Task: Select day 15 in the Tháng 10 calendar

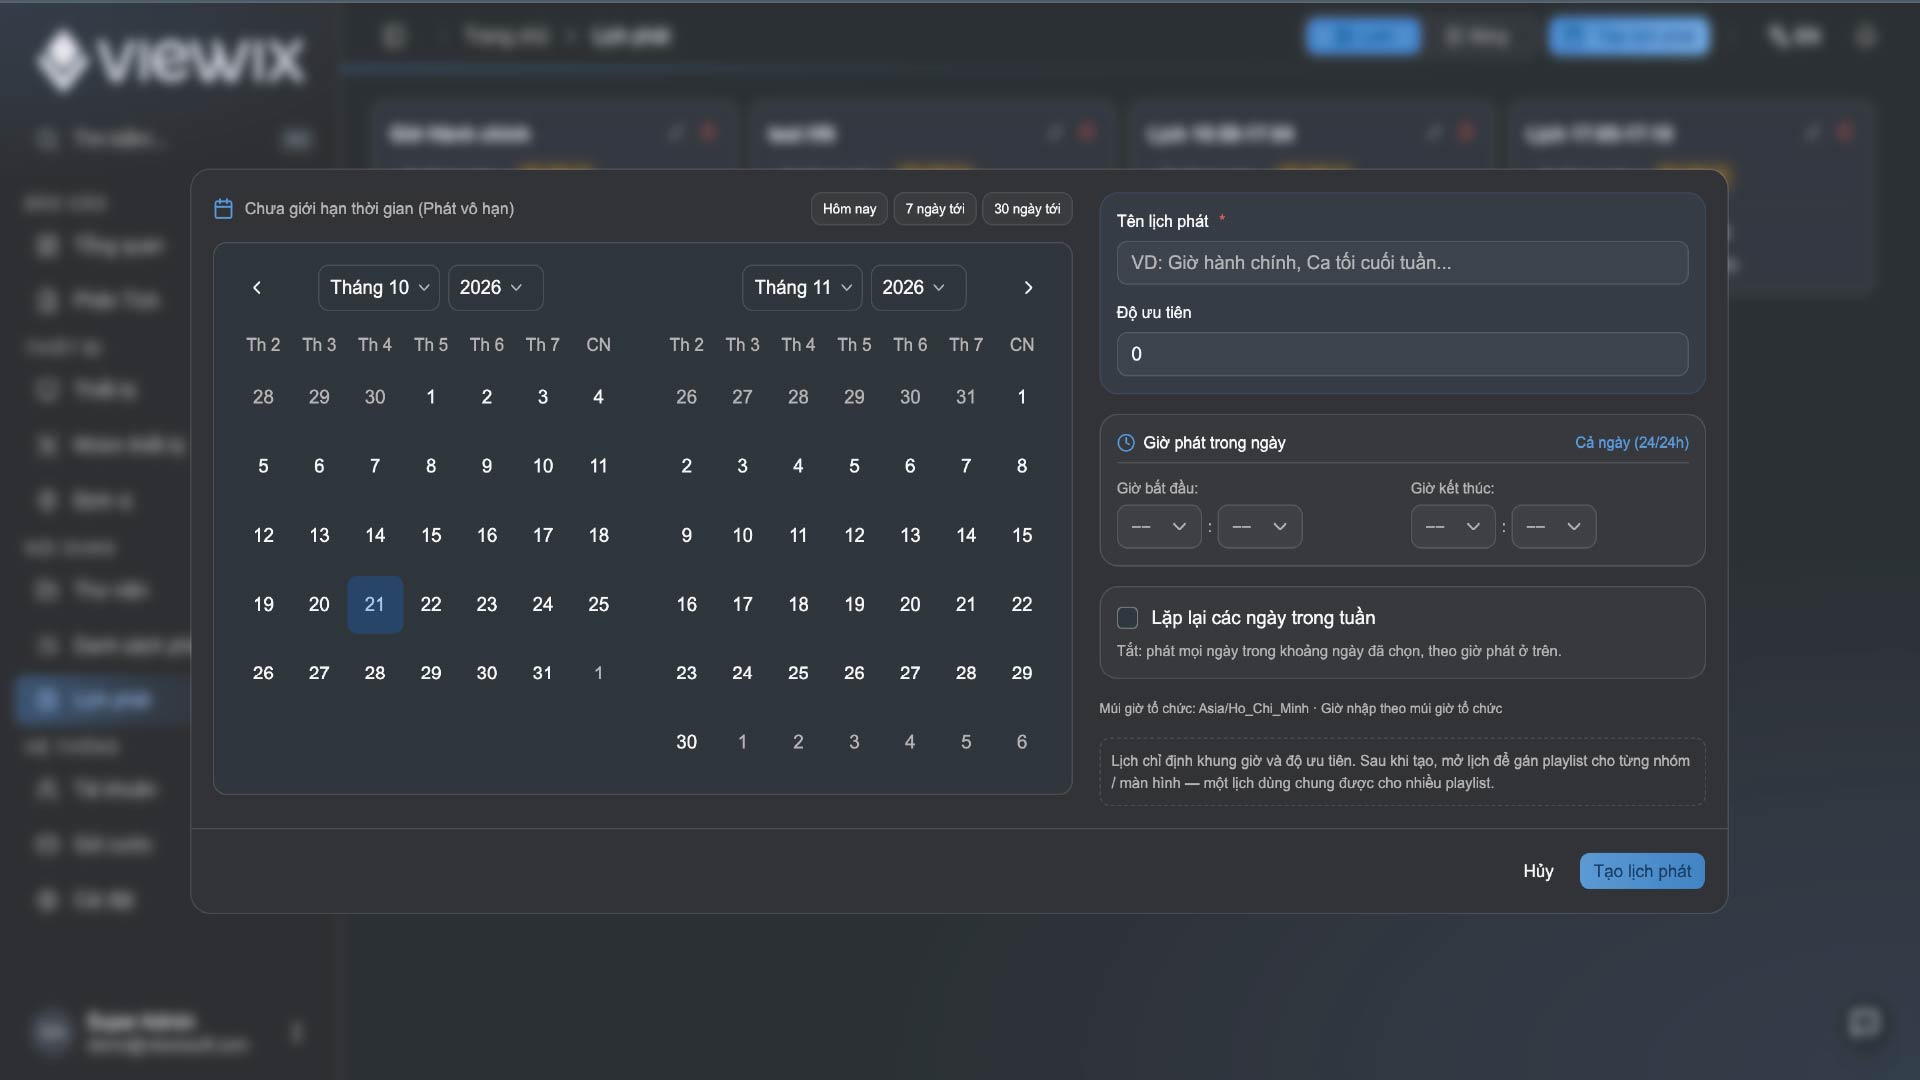Action: [431, 535]
